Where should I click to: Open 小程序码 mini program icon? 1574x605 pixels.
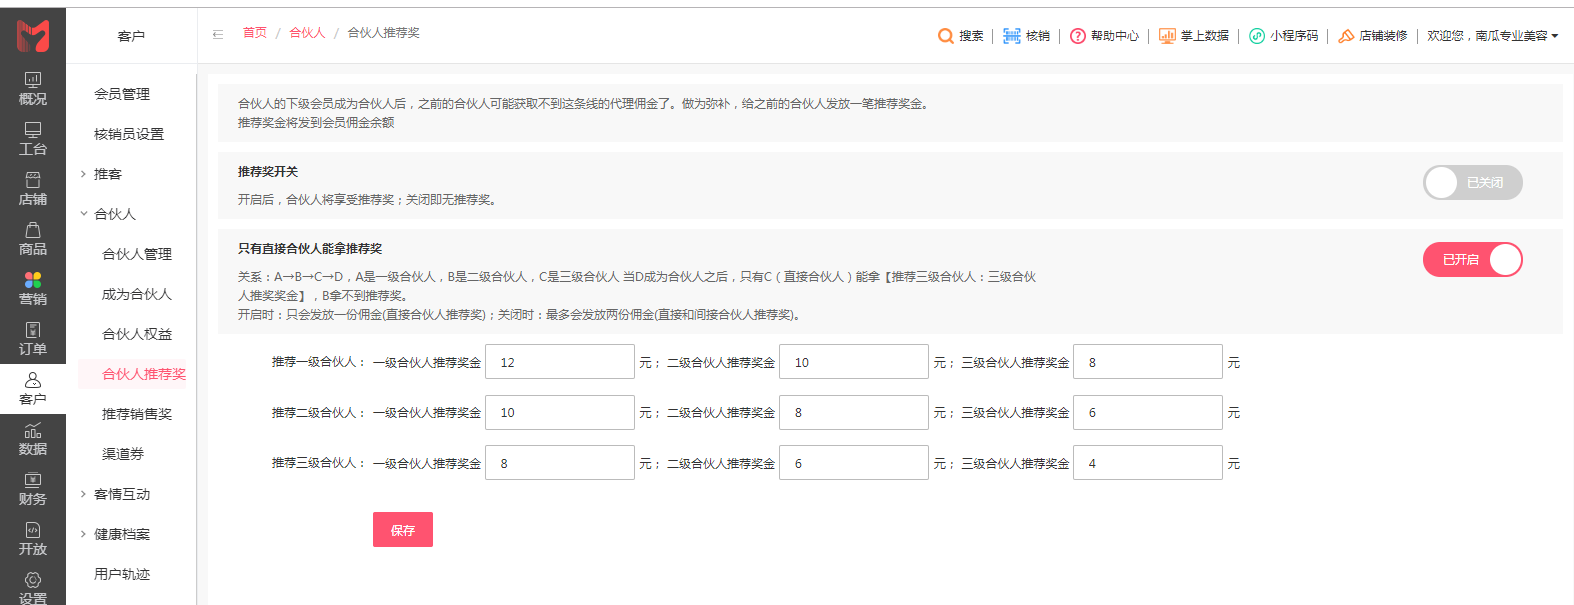1257,36
